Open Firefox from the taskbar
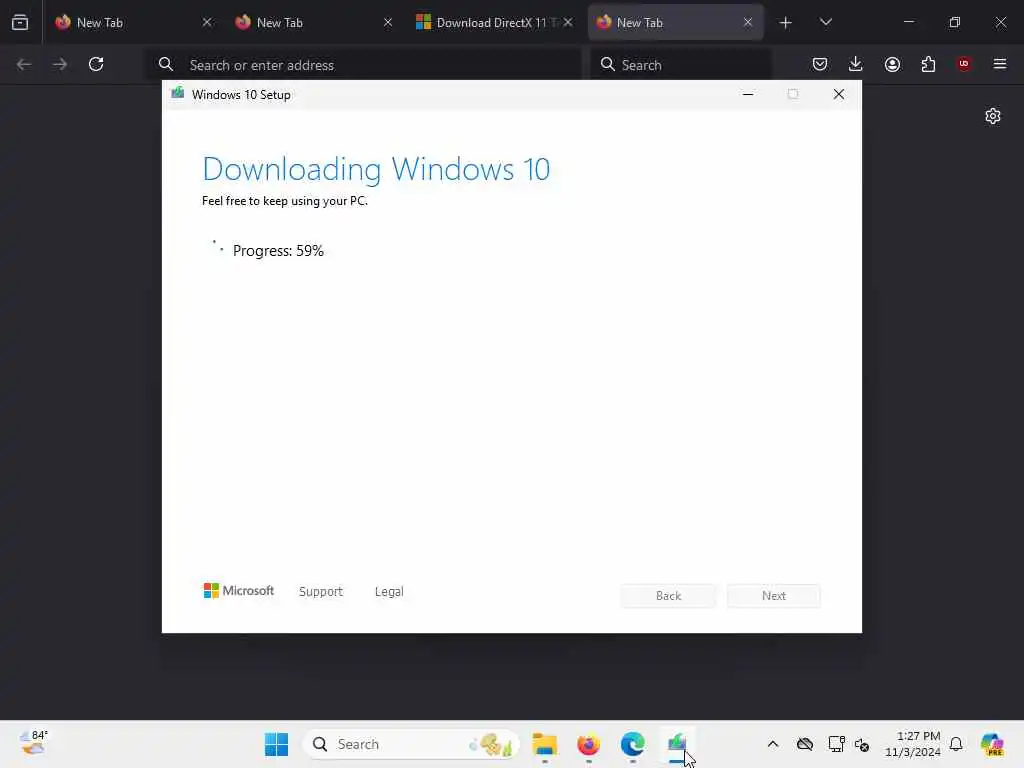1024x768 pixels. pyautogui.click(x=588, y=744)
